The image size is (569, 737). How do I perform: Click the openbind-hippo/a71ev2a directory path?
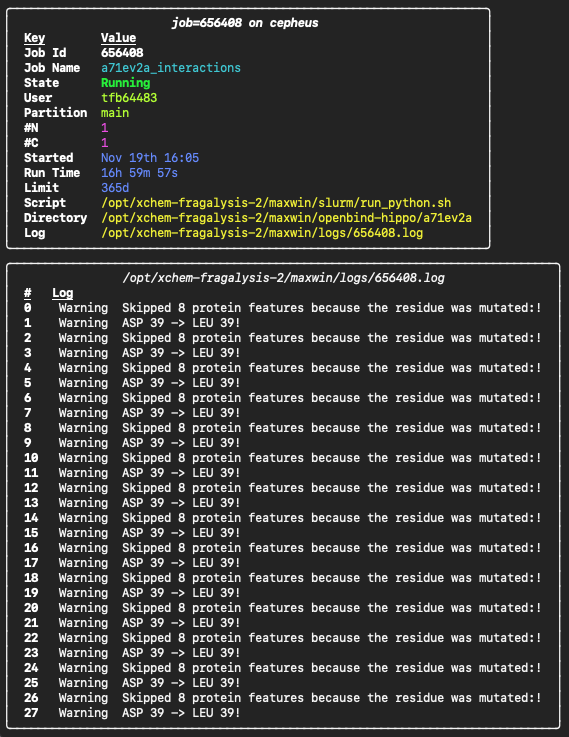pyautogui.click(x=286, y=218)
